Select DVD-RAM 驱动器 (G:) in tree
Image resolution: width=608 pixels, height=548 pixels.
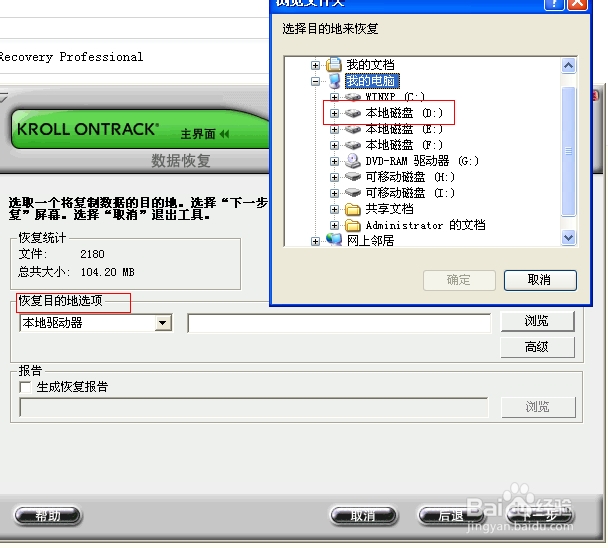[422, 161]
